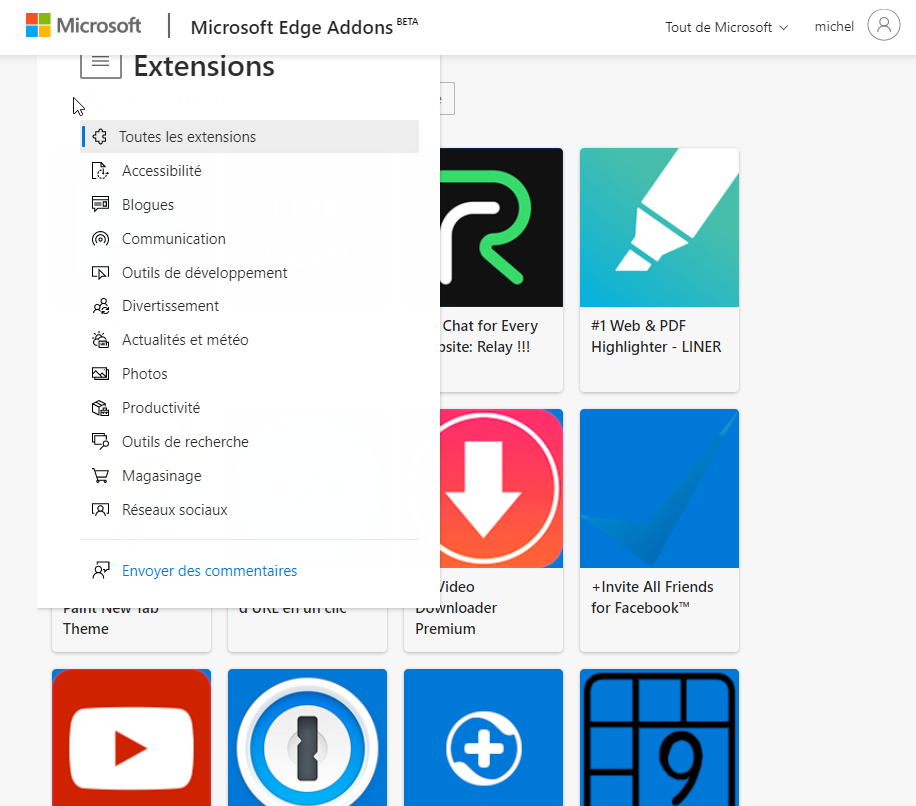Click the Réseaux sociaux category icon

[100, 510]
